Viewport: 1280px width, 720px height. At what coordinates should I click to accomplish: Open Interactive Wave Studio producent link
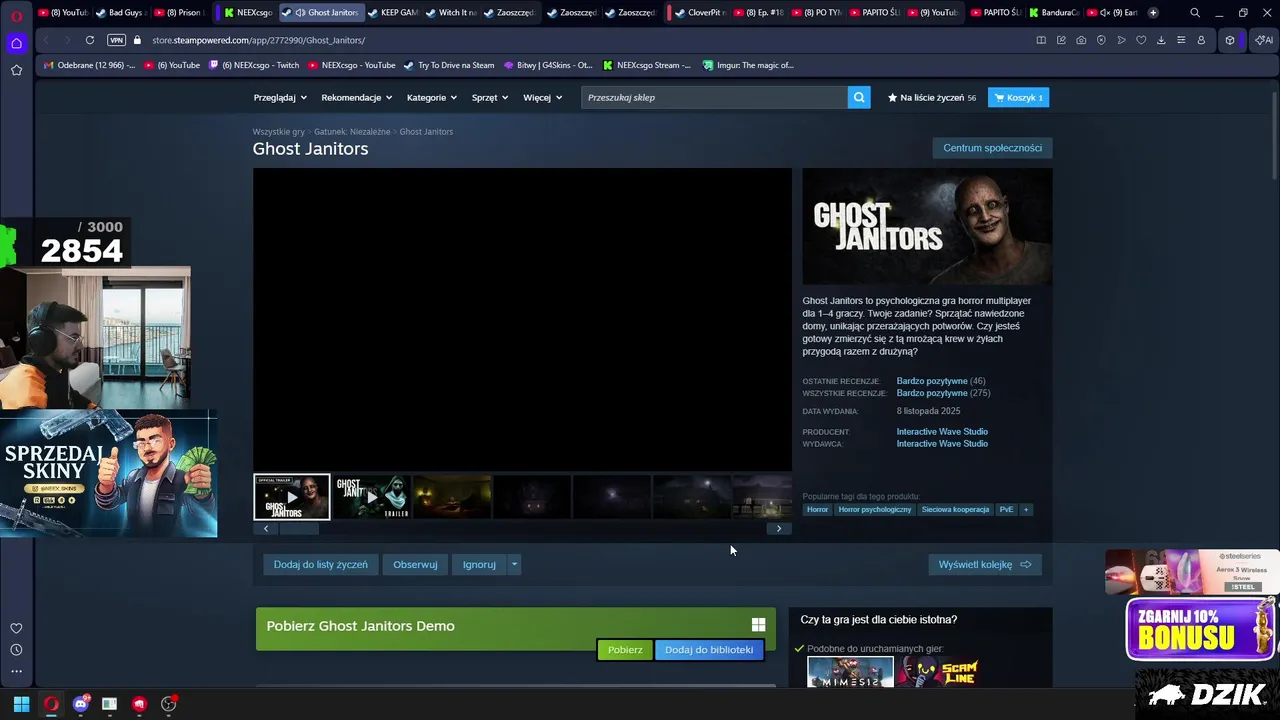point(942,432)
